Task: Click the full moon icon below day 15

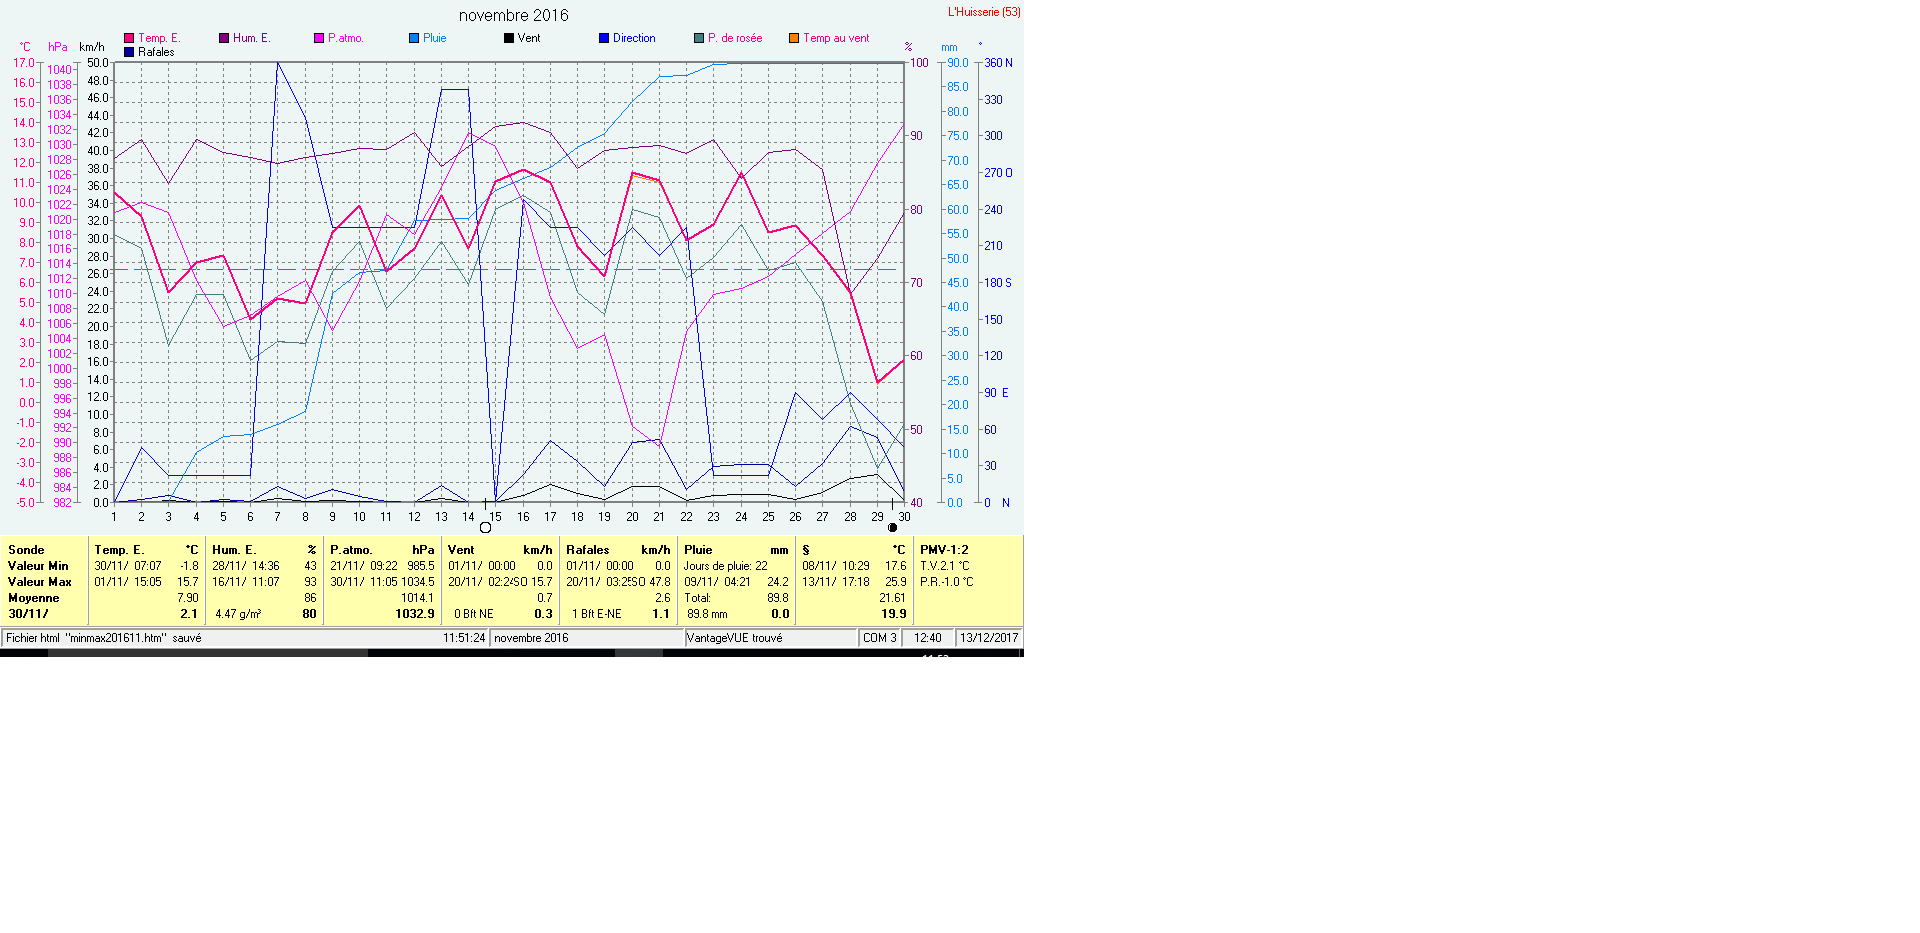Action: point(486,527)
